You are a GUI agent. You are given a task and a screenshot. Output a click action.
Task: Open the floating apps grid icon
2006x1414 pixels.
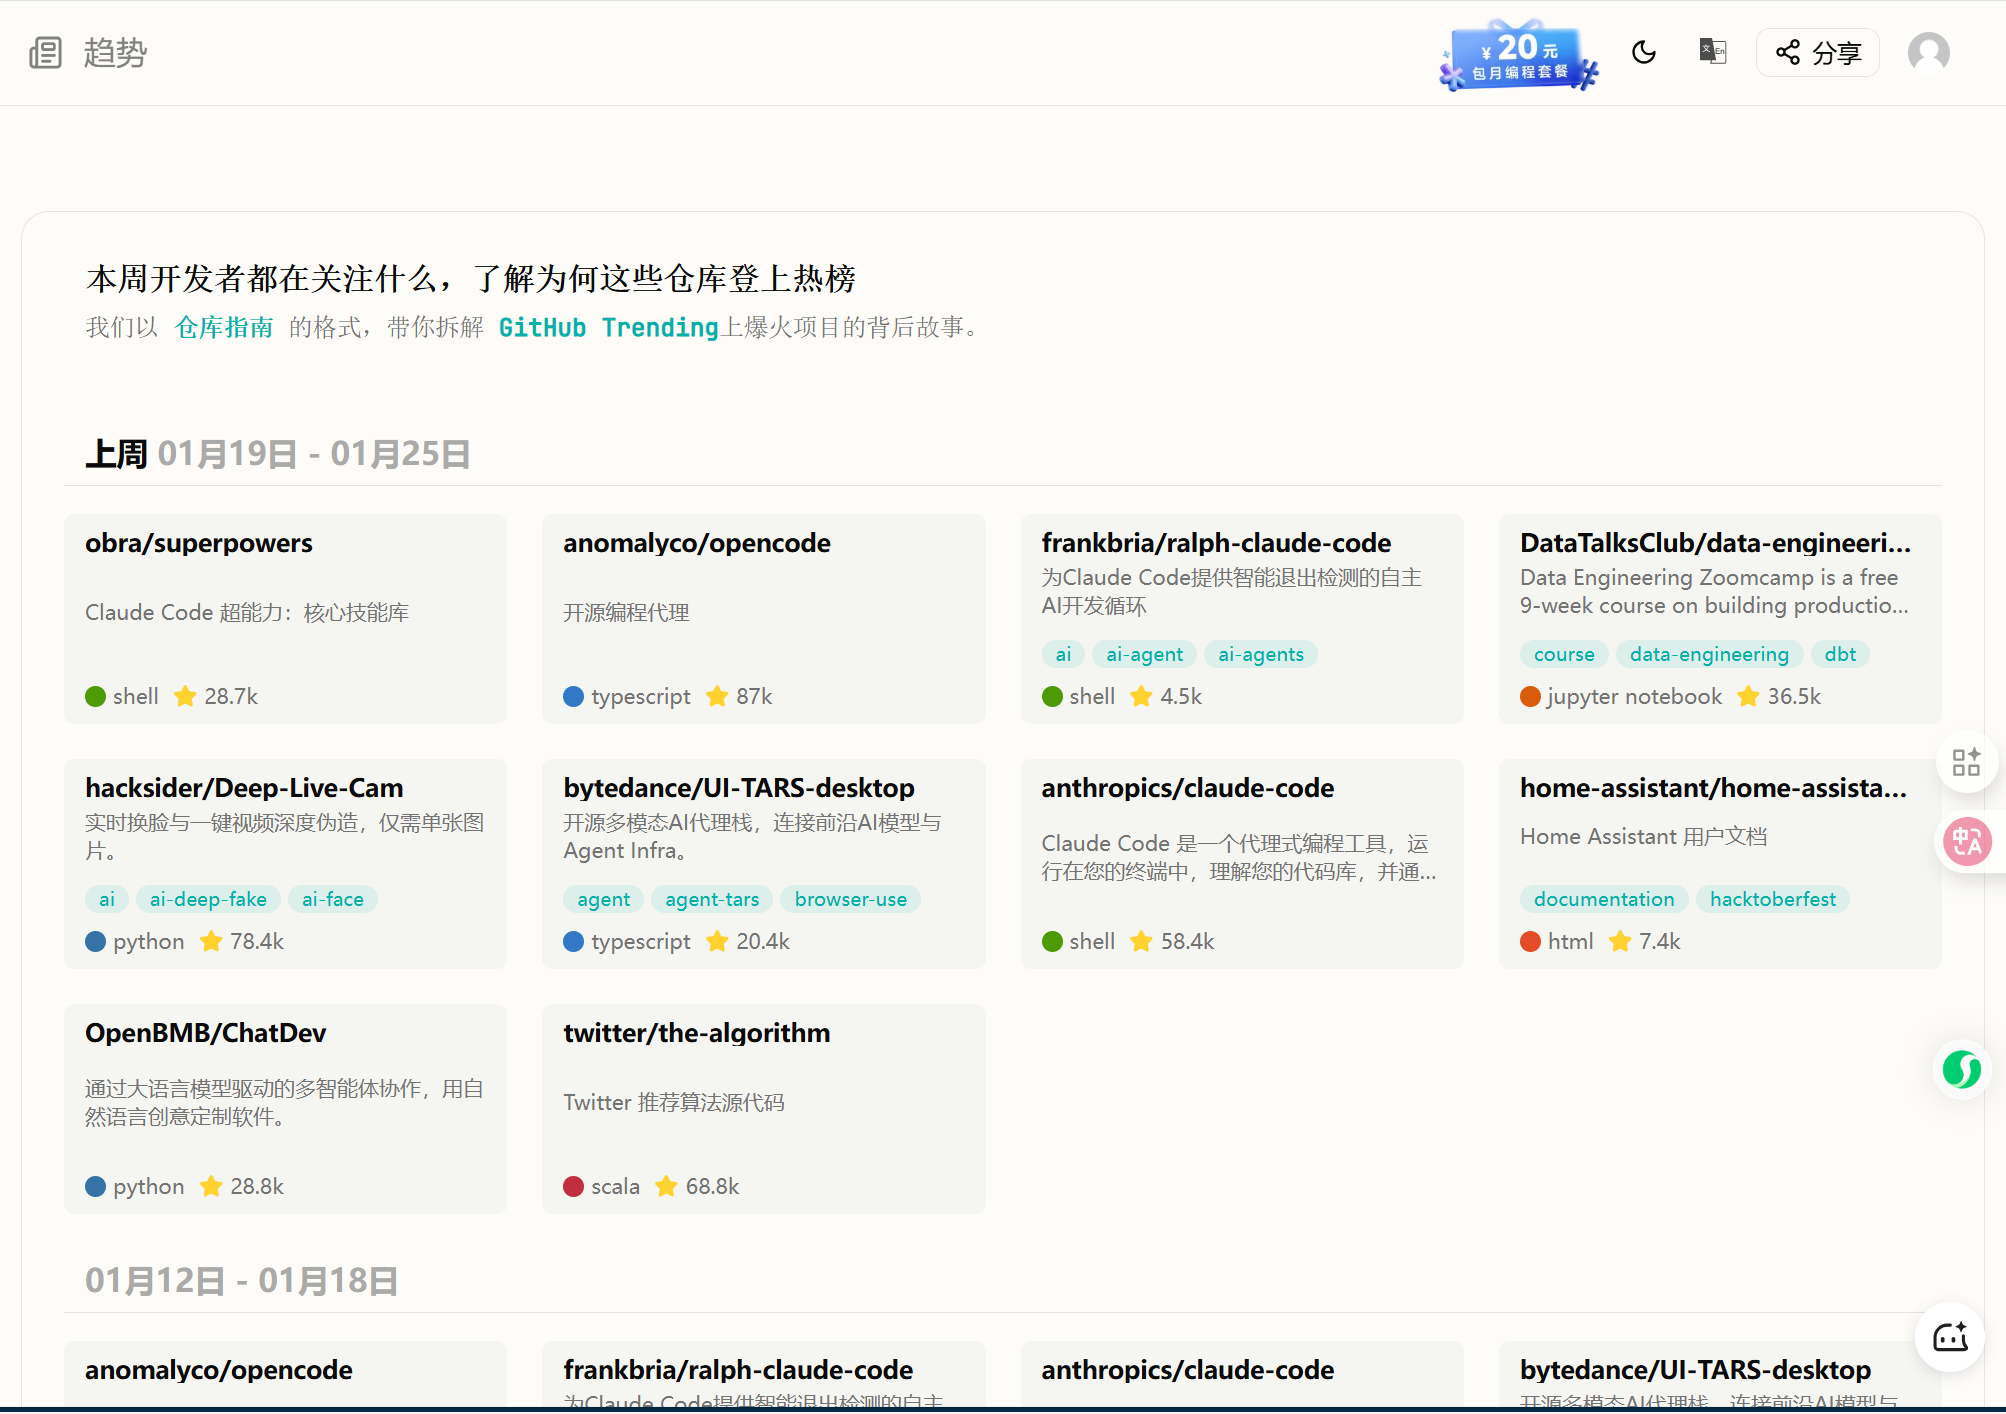point(1966,762)
